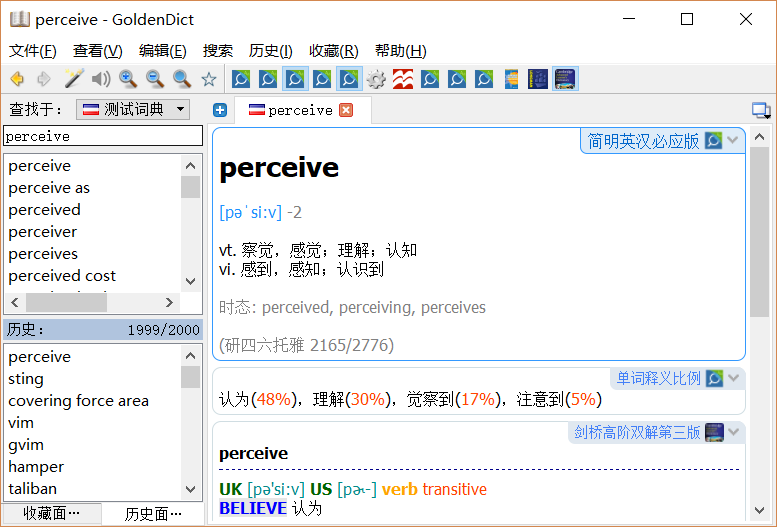
Task: Open the 帮助(H) menu
Action: (x=400, y=51)
